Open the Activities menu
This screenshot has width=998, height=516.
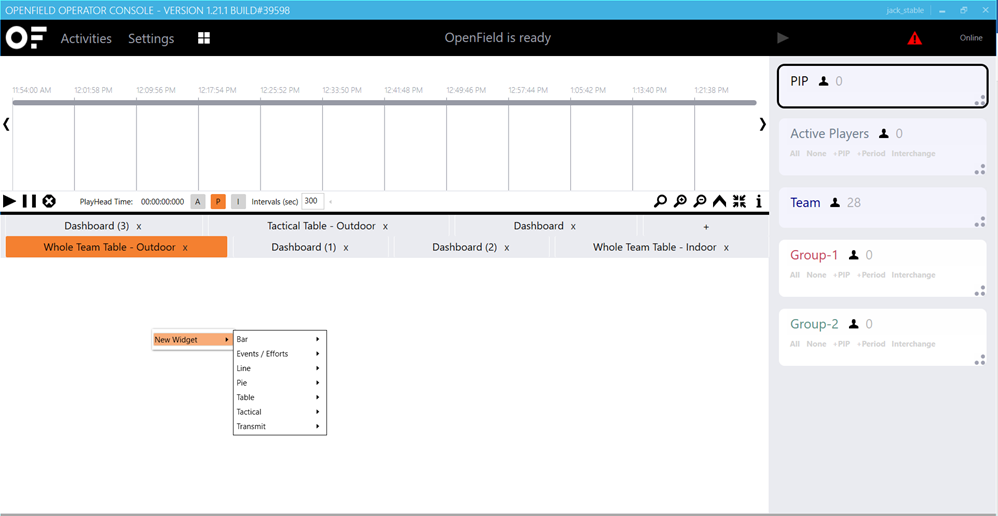86,39
